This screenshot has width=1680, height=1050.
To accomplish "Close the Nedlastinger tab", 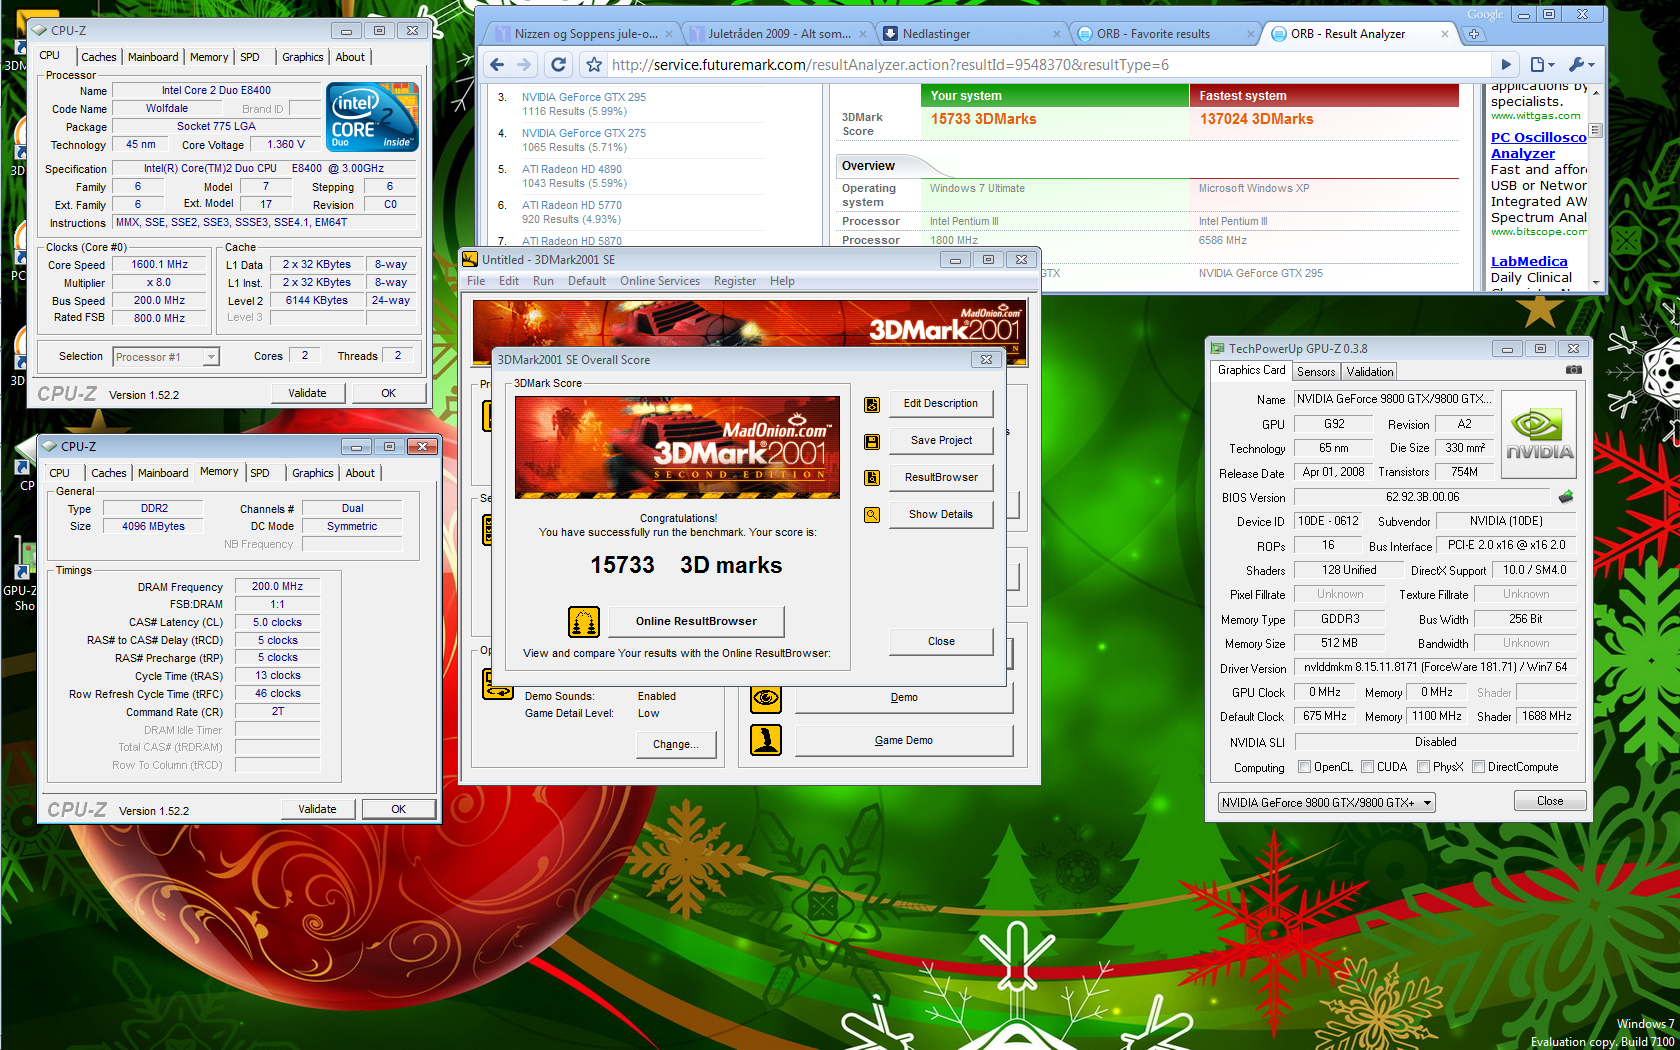I will (x=1057, y=34).
